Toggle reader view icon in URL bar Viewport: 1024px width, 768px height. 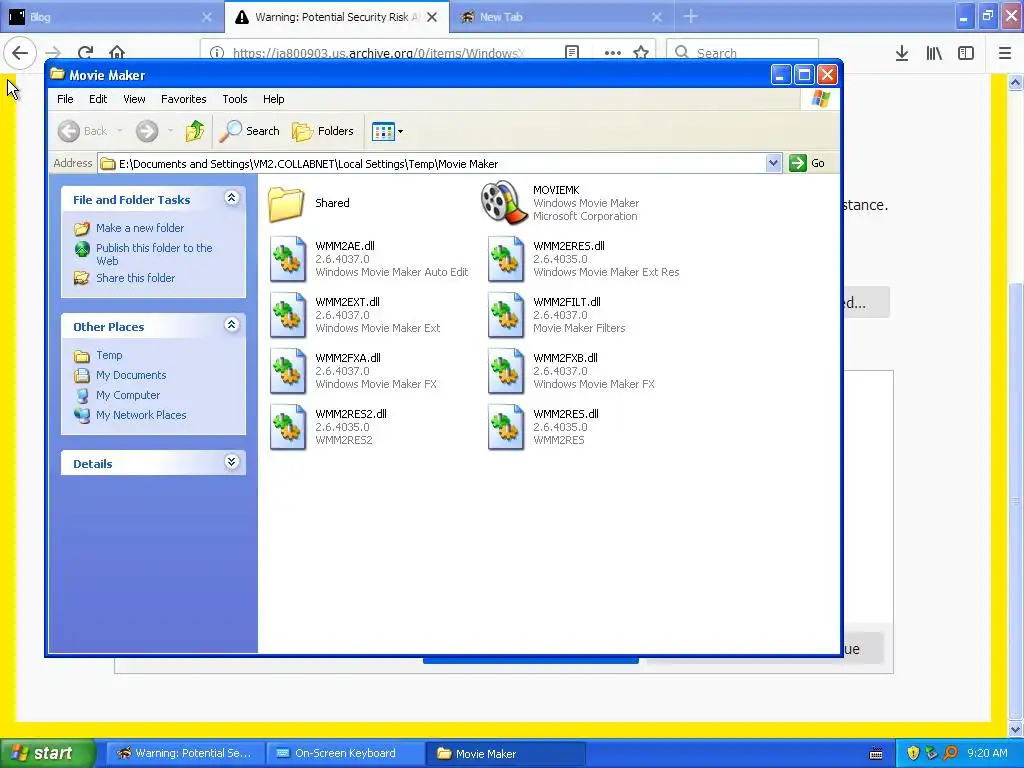coord(572,52)
